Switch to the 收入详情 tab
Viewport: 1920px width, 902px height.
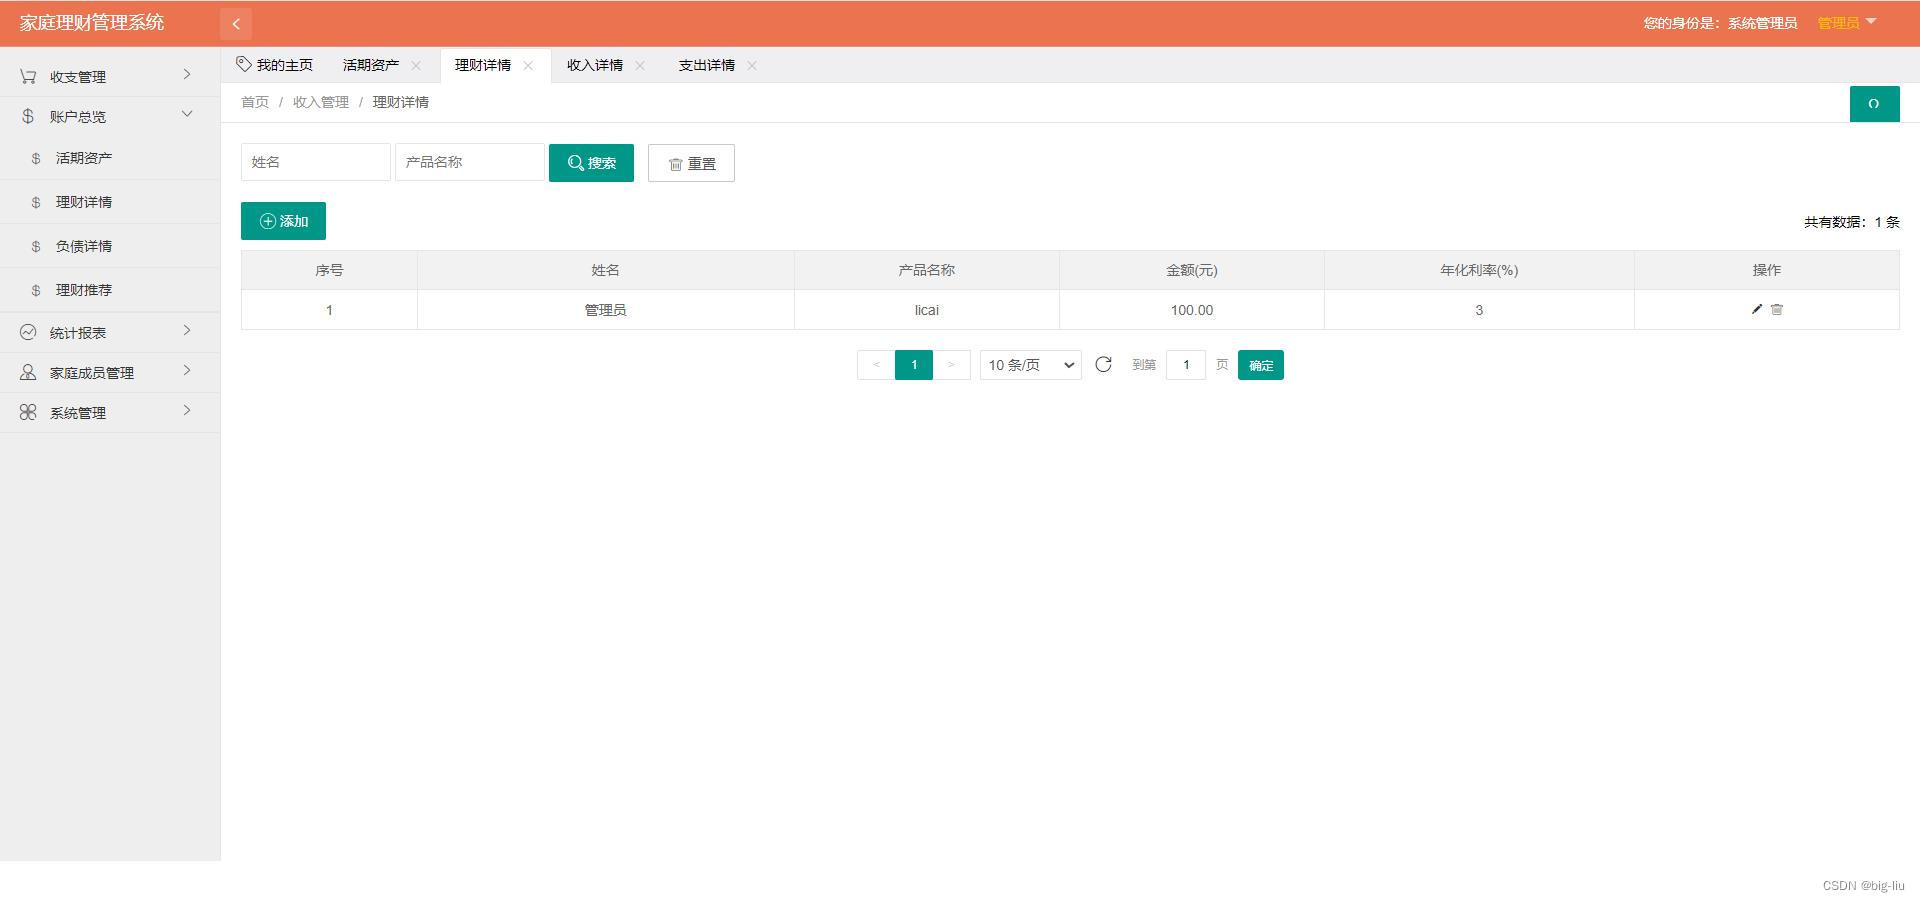point(595,65)
